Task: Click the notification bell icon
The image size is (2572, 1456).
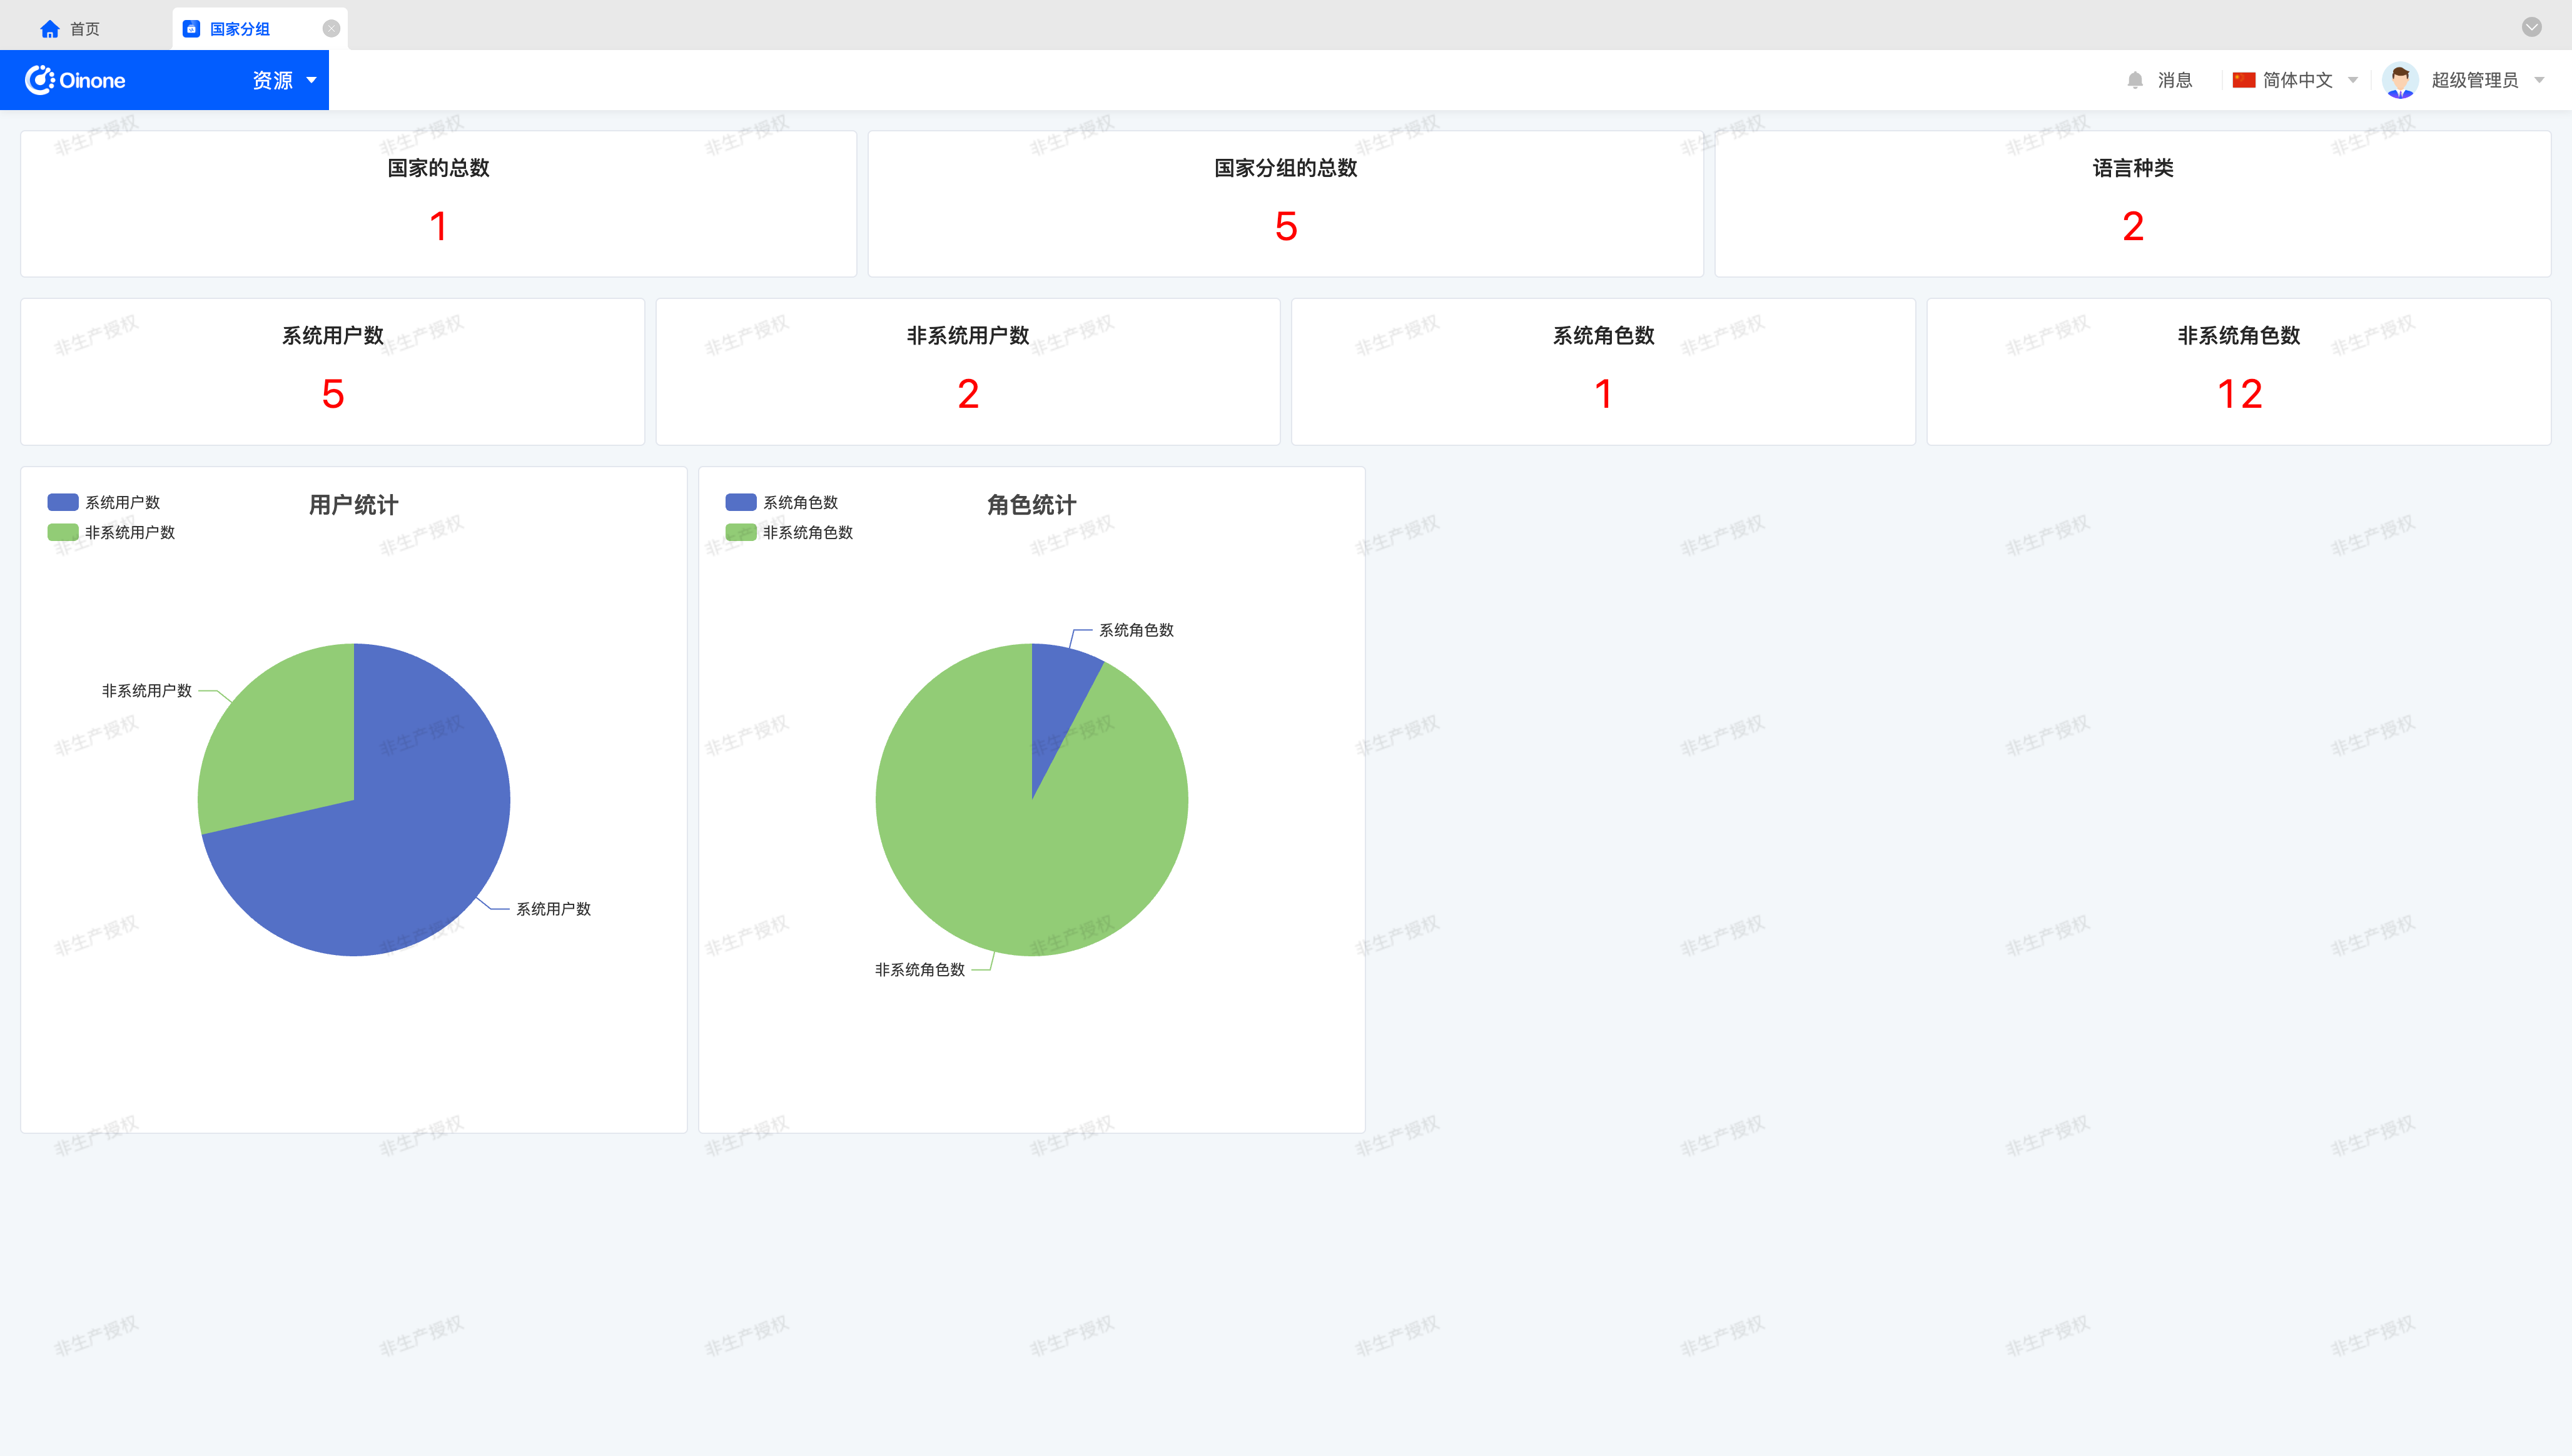Action: click(x=2135, y=80)
